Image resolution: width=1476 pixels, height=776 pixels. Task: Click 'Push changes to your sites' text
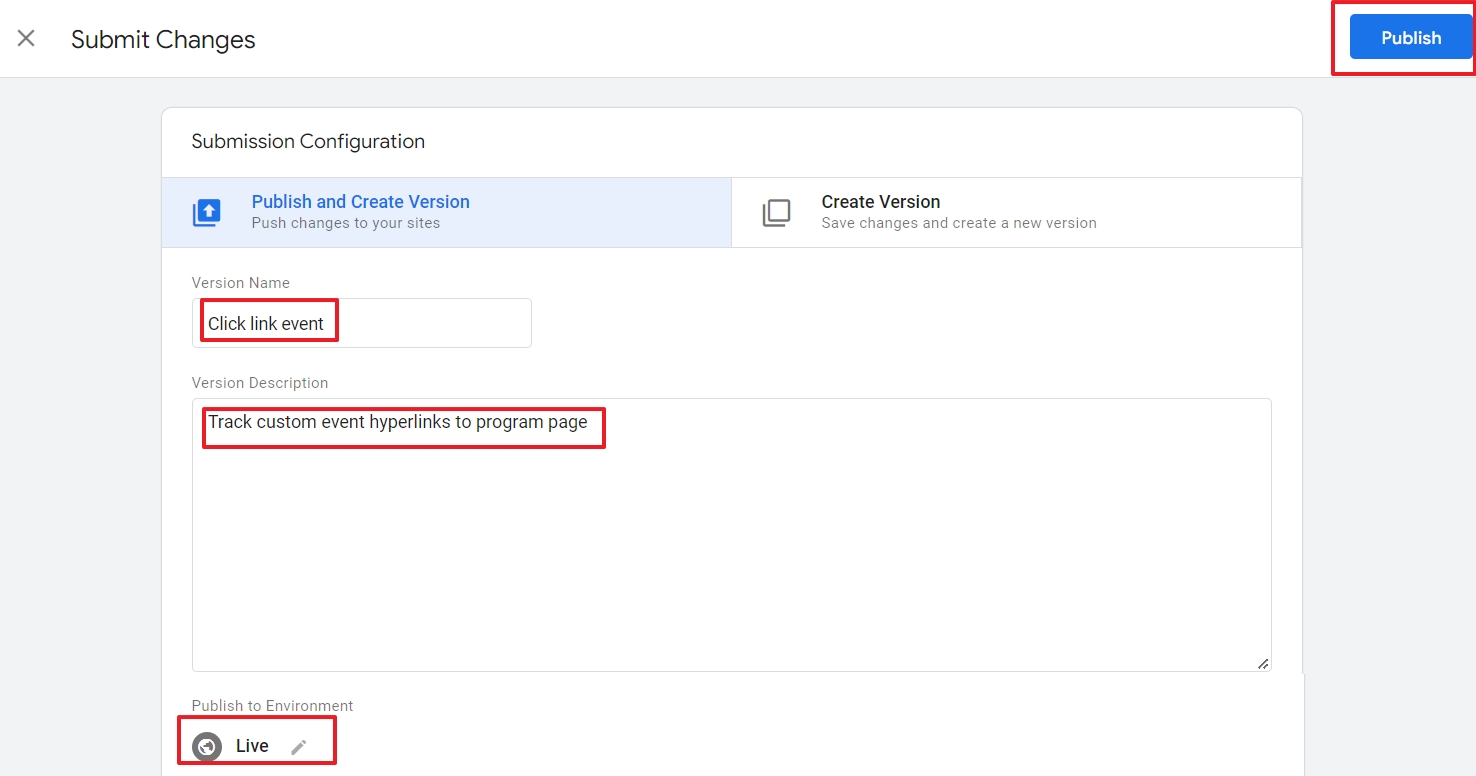click(x=346, y=223)
